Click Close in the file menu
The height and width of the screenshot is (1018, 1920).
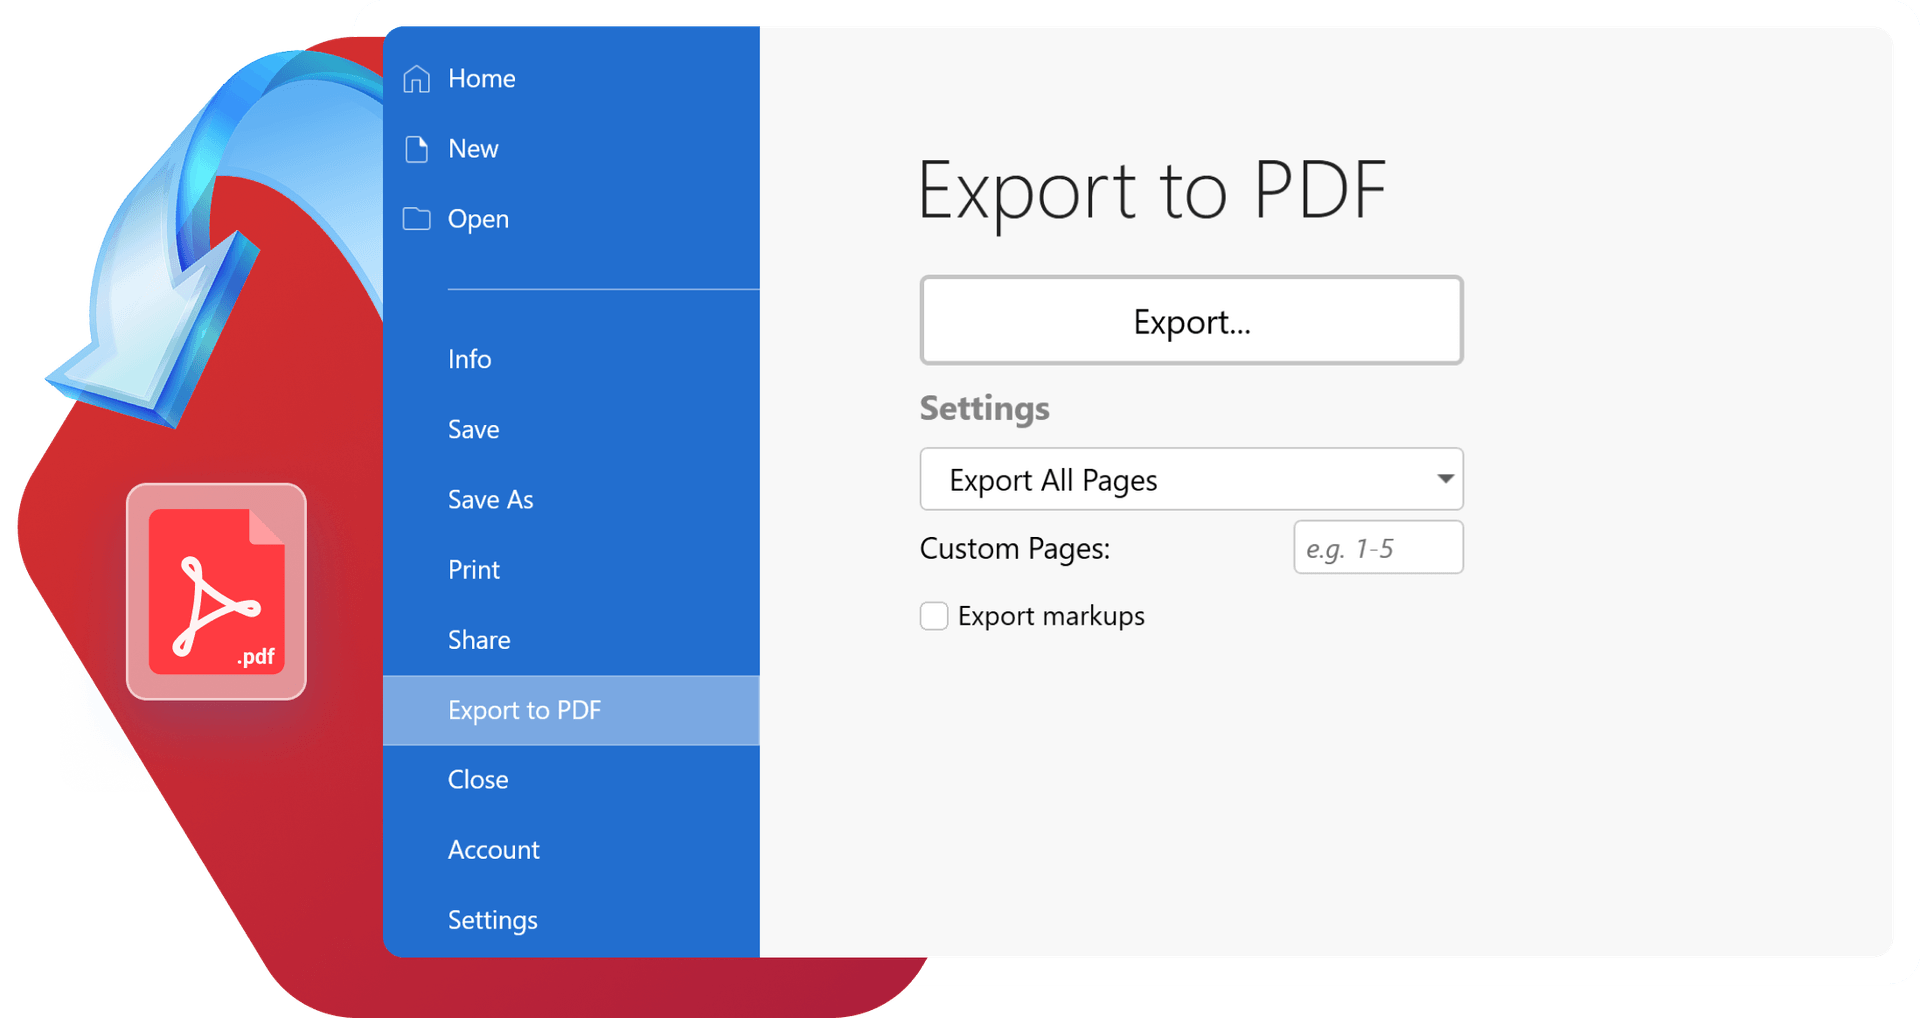tap(478, 780)
